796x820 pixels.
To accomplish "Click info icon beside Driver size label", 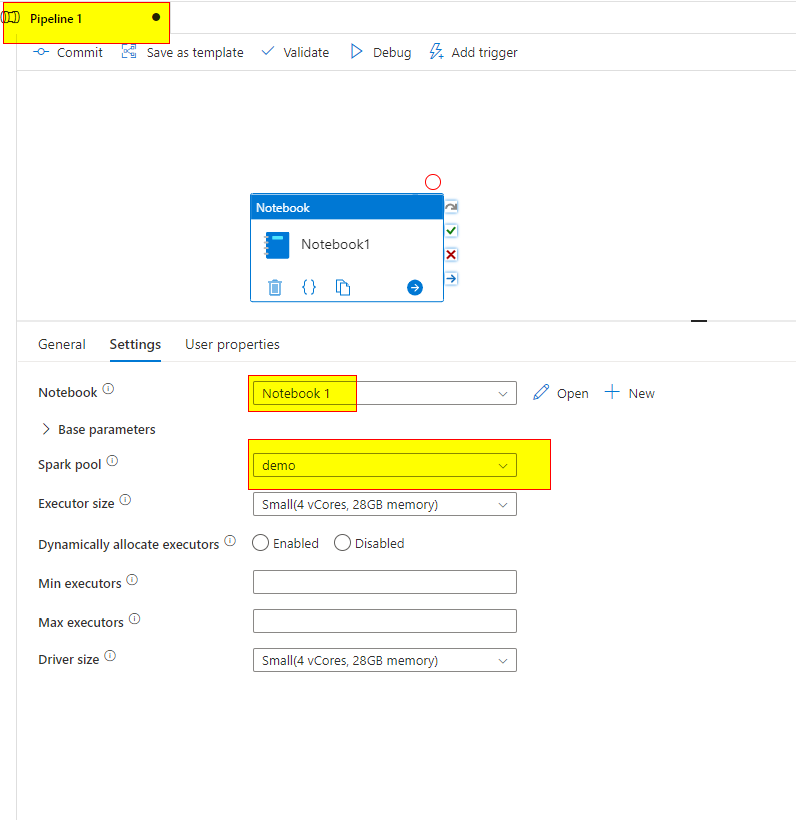I will [110, 656].
